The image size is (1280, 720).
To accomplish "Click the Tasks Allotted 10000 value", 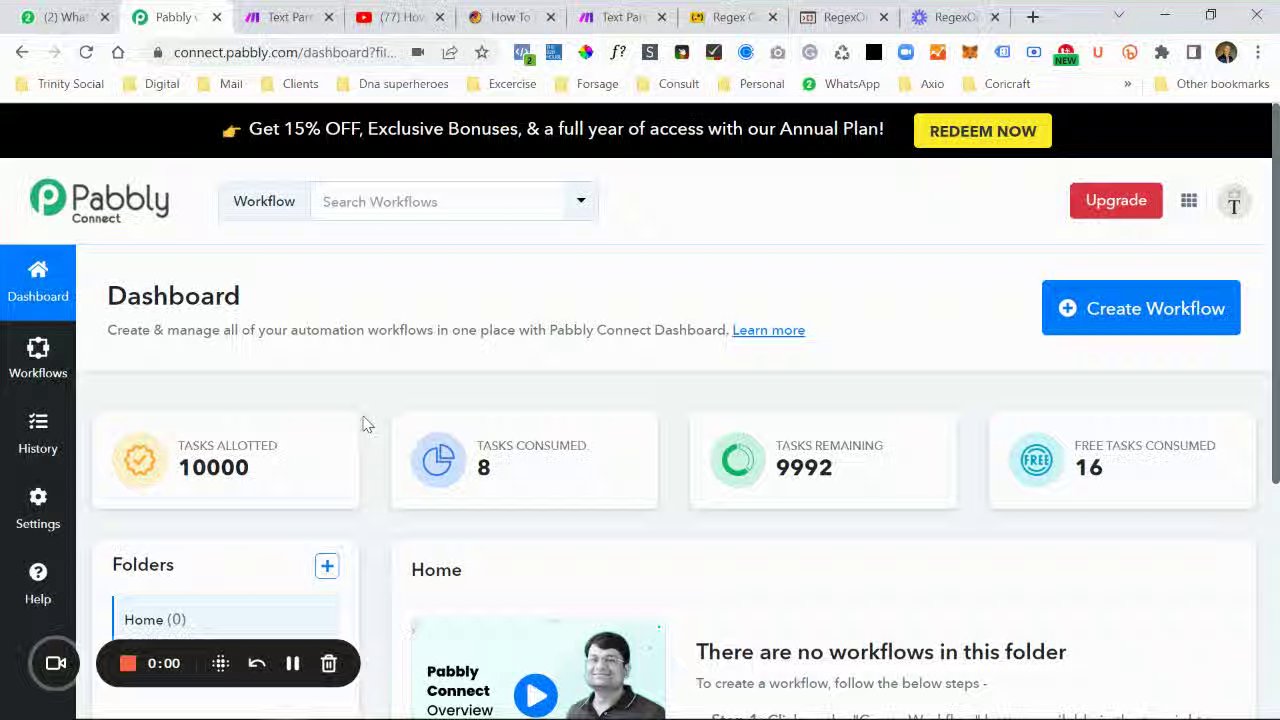I will click(x=213, y=468).
